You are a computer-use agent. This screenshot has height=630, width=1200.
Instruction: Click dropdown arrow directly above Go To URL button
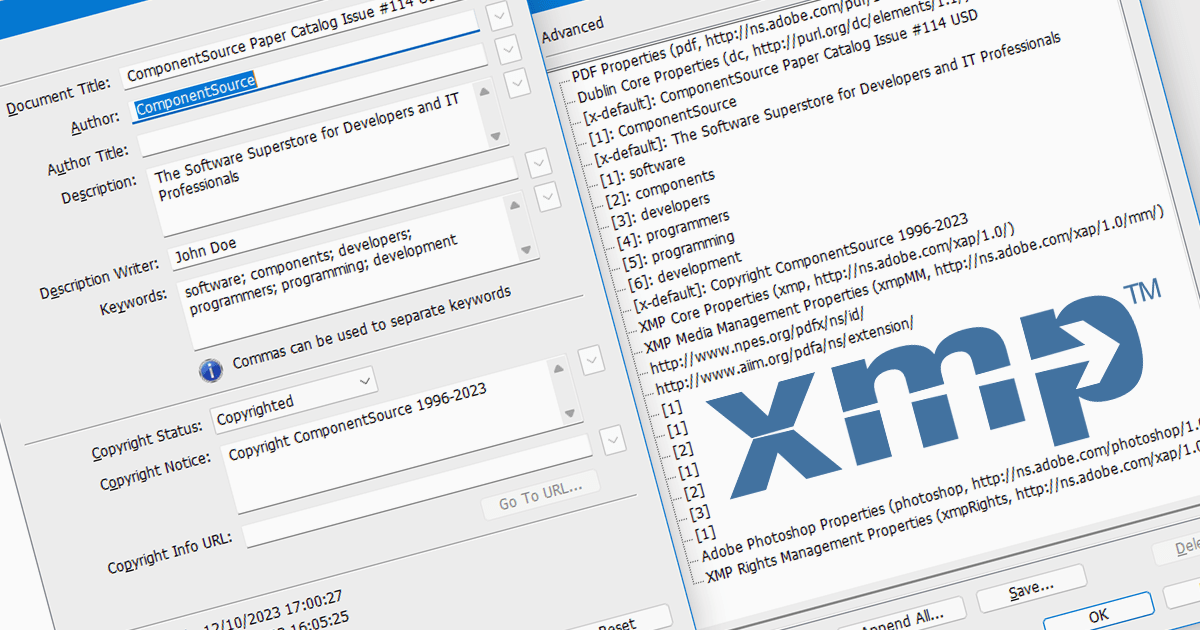pos(612,439)
